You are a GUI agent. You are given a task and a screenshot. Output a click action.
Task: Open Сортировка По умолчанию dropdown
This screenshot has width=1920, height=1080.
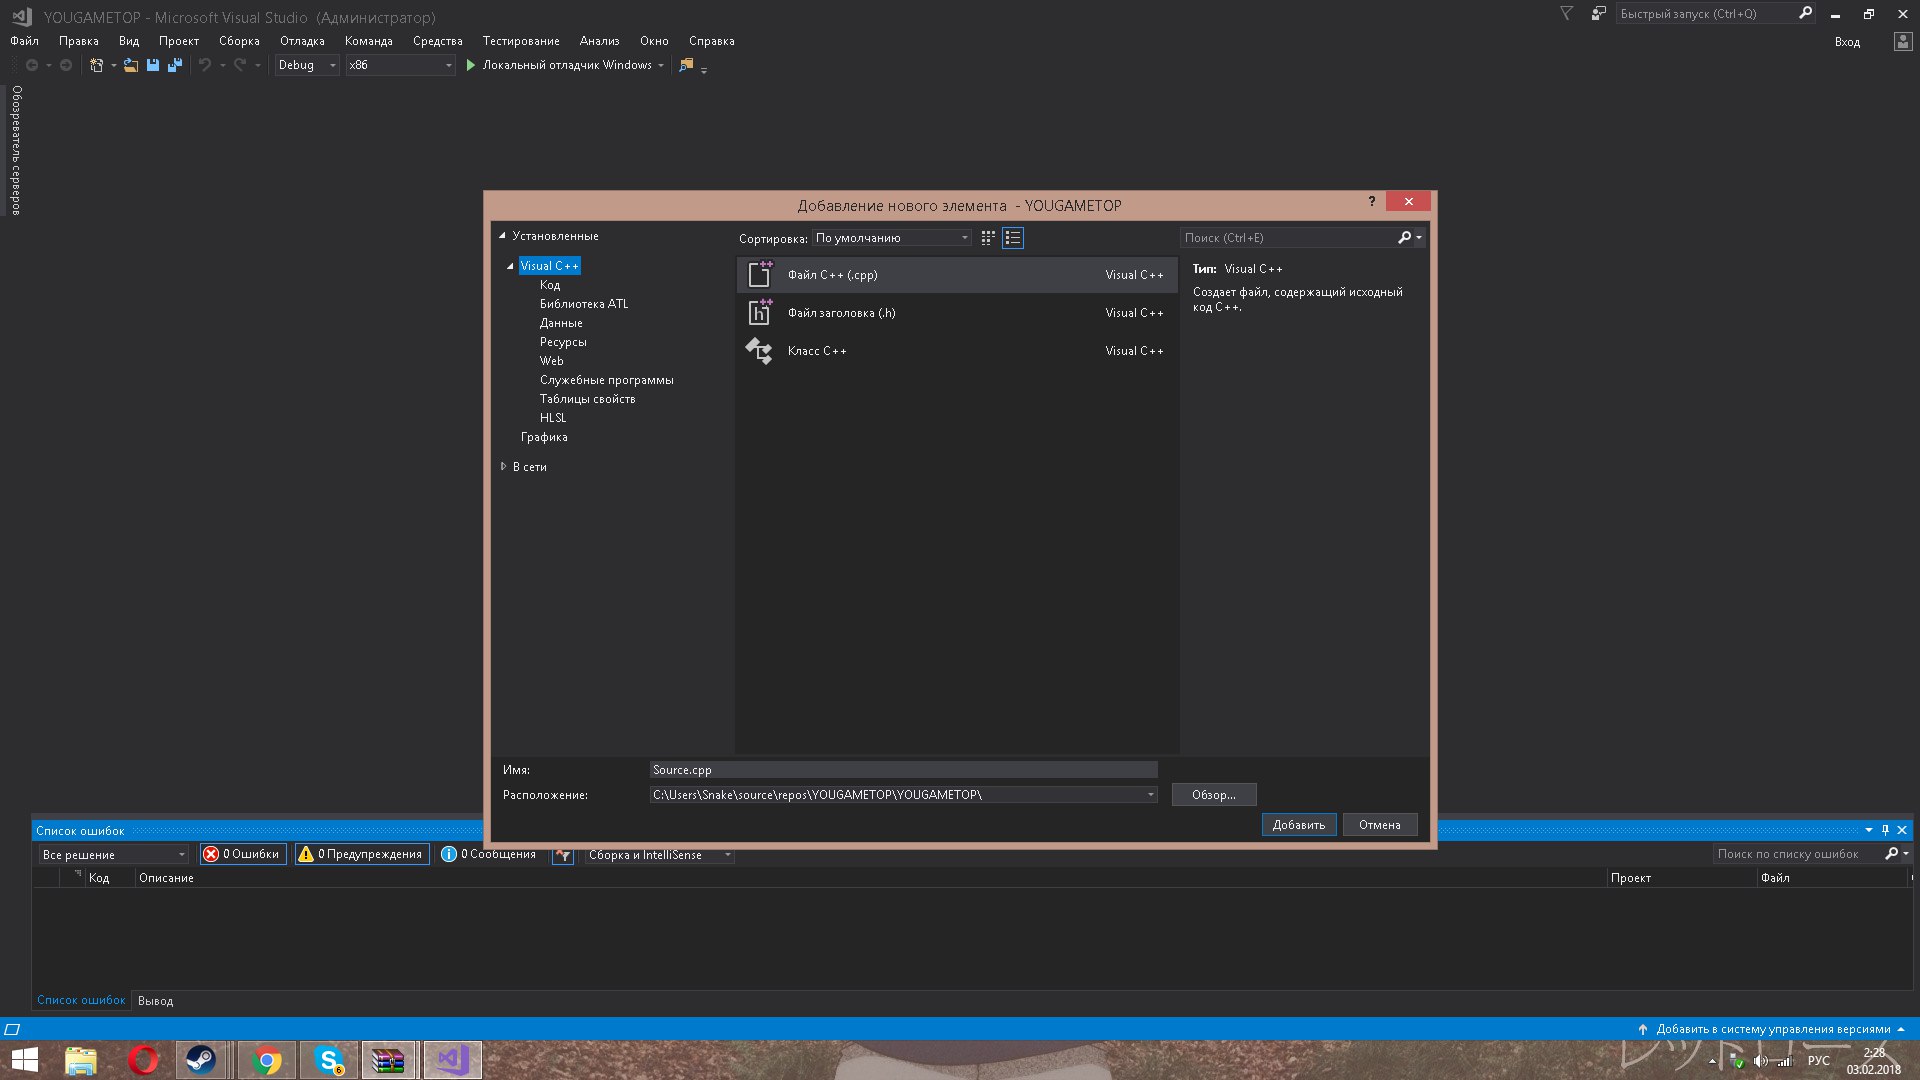[x=891, y=238]
